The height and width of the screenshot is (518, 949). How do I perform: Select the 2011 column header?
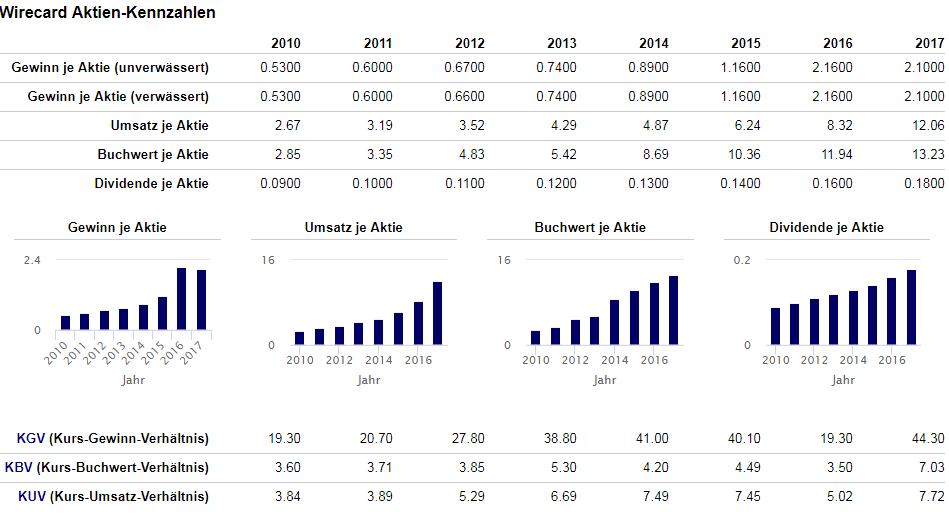(378, 43)
